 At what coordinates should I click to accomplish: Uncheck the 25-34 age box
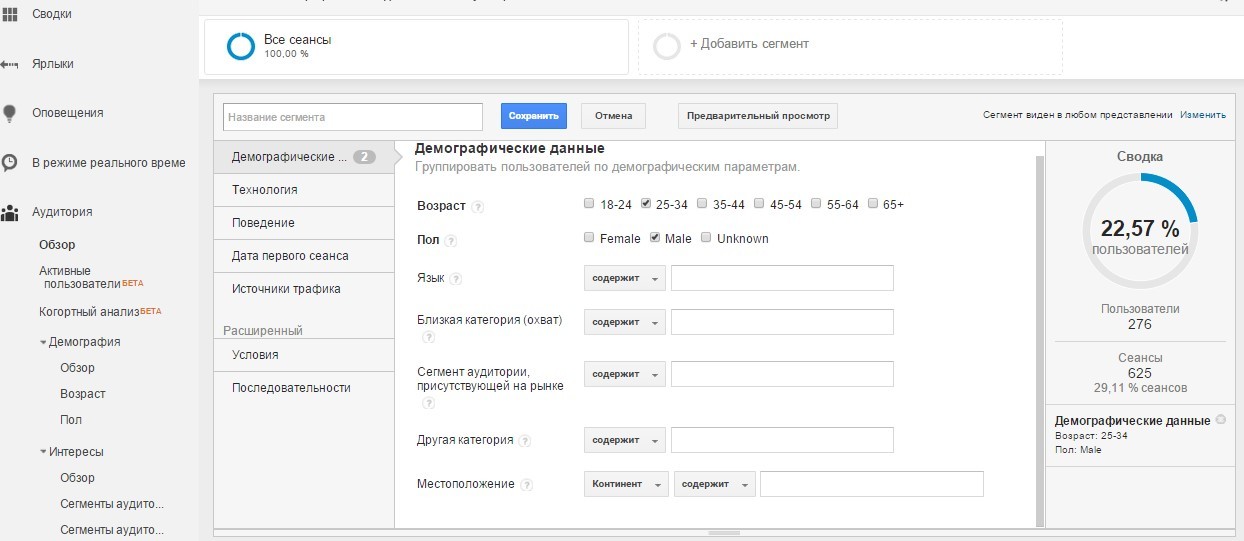(x=646, y=204)
